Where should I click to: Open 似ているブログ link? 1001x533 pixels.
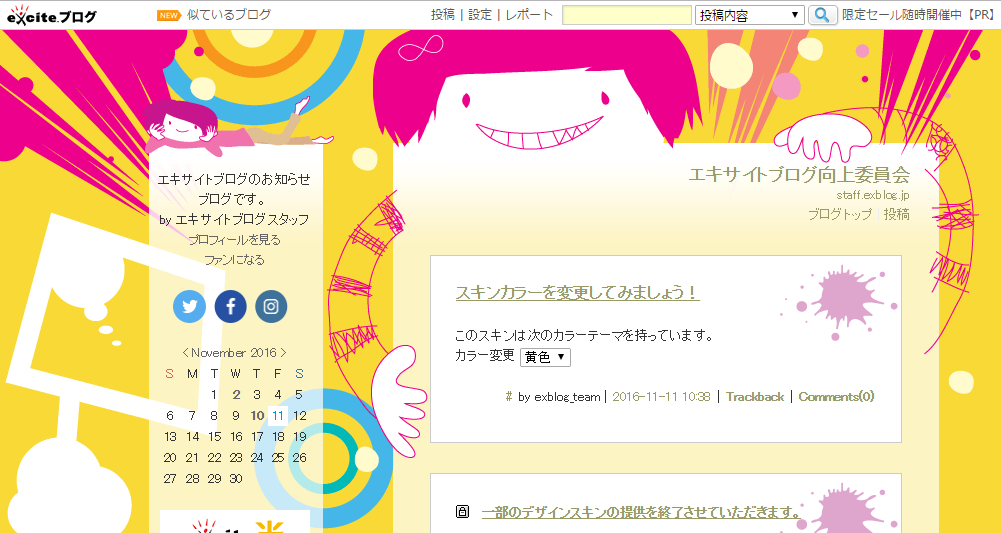click(229, 15)
